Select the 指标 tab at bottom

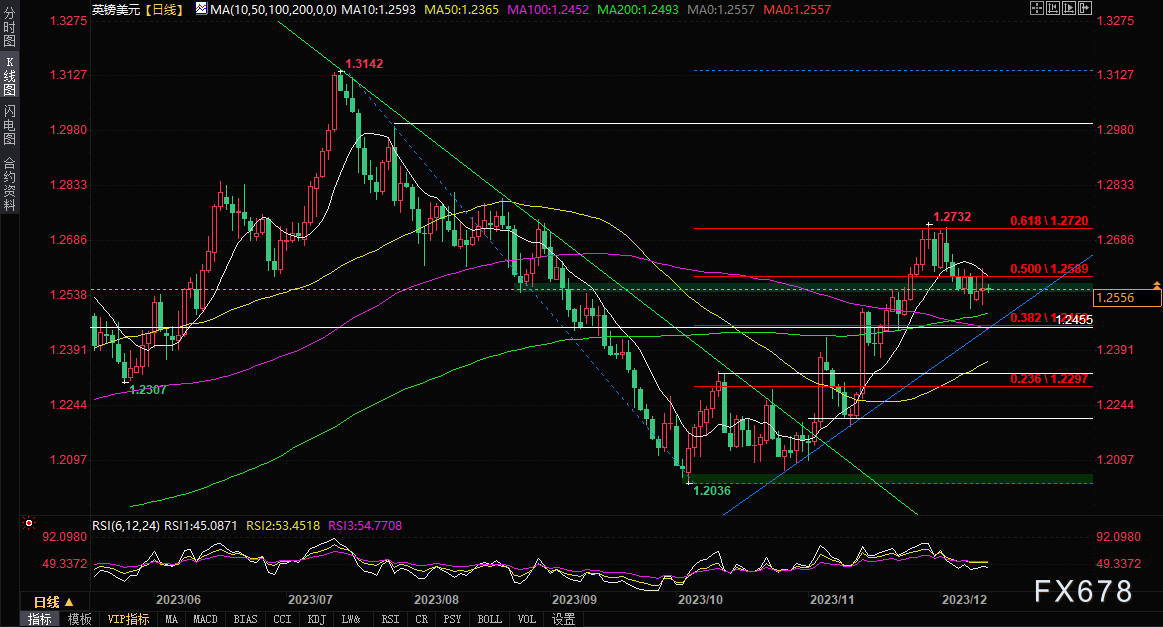click(x=40, y=619)
